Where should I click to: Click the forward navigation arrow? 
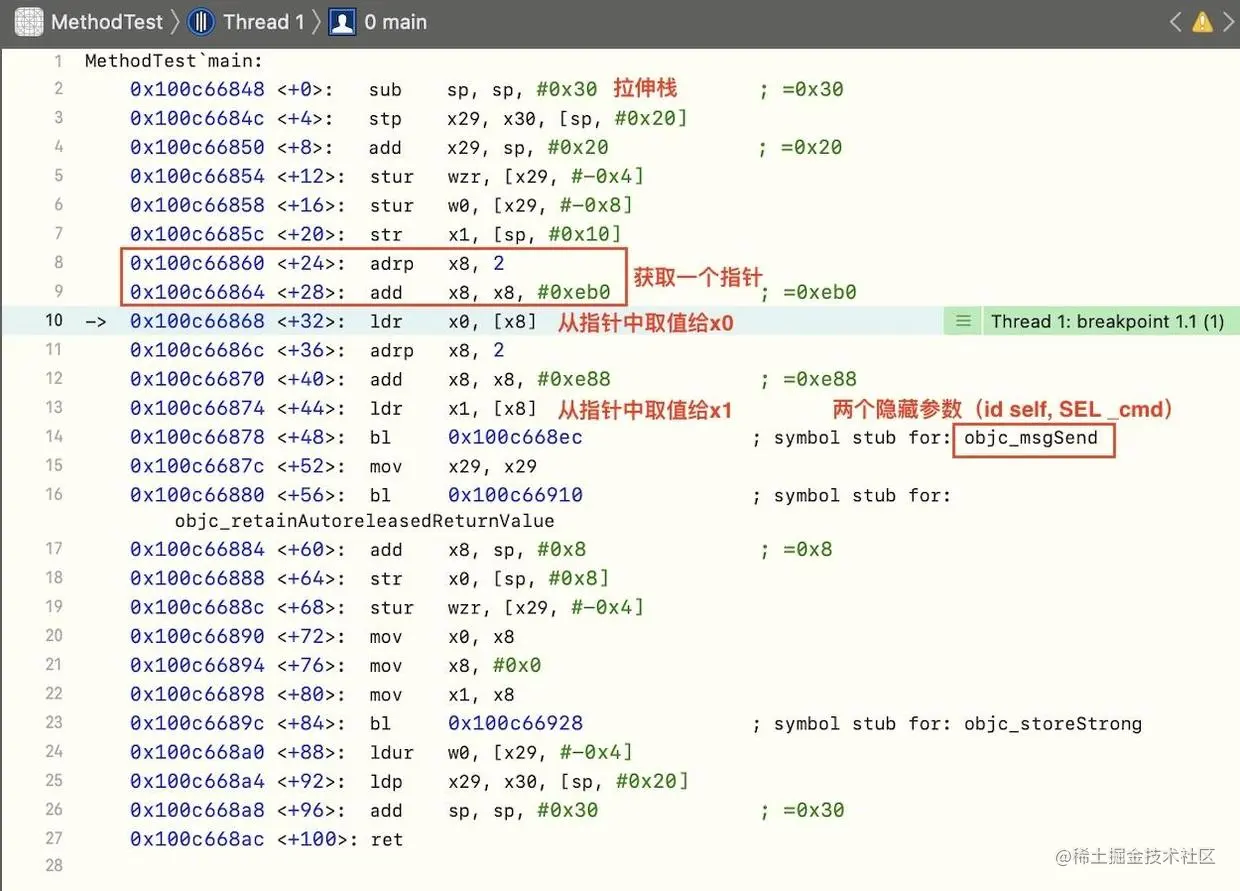coord(1228,20)
